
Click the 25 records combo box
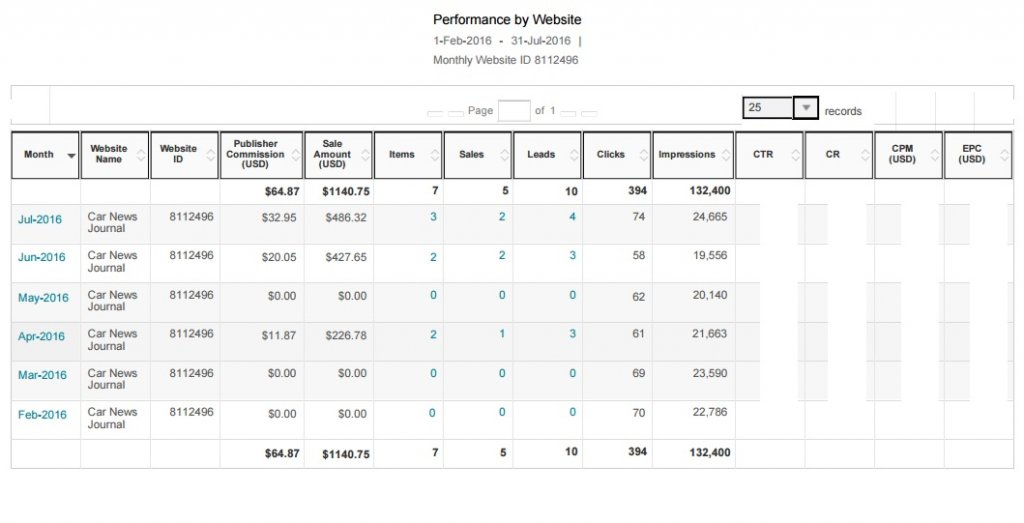[768, 108]
